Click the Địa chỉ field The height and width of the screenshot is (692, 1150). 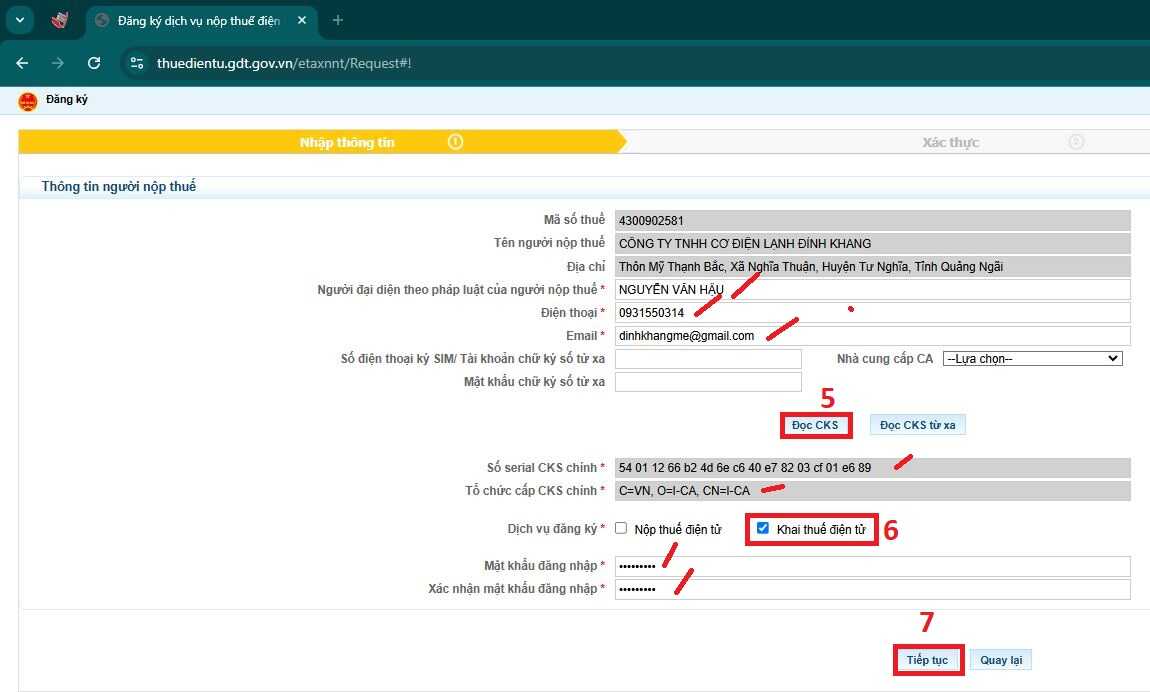tap(873, 267)
